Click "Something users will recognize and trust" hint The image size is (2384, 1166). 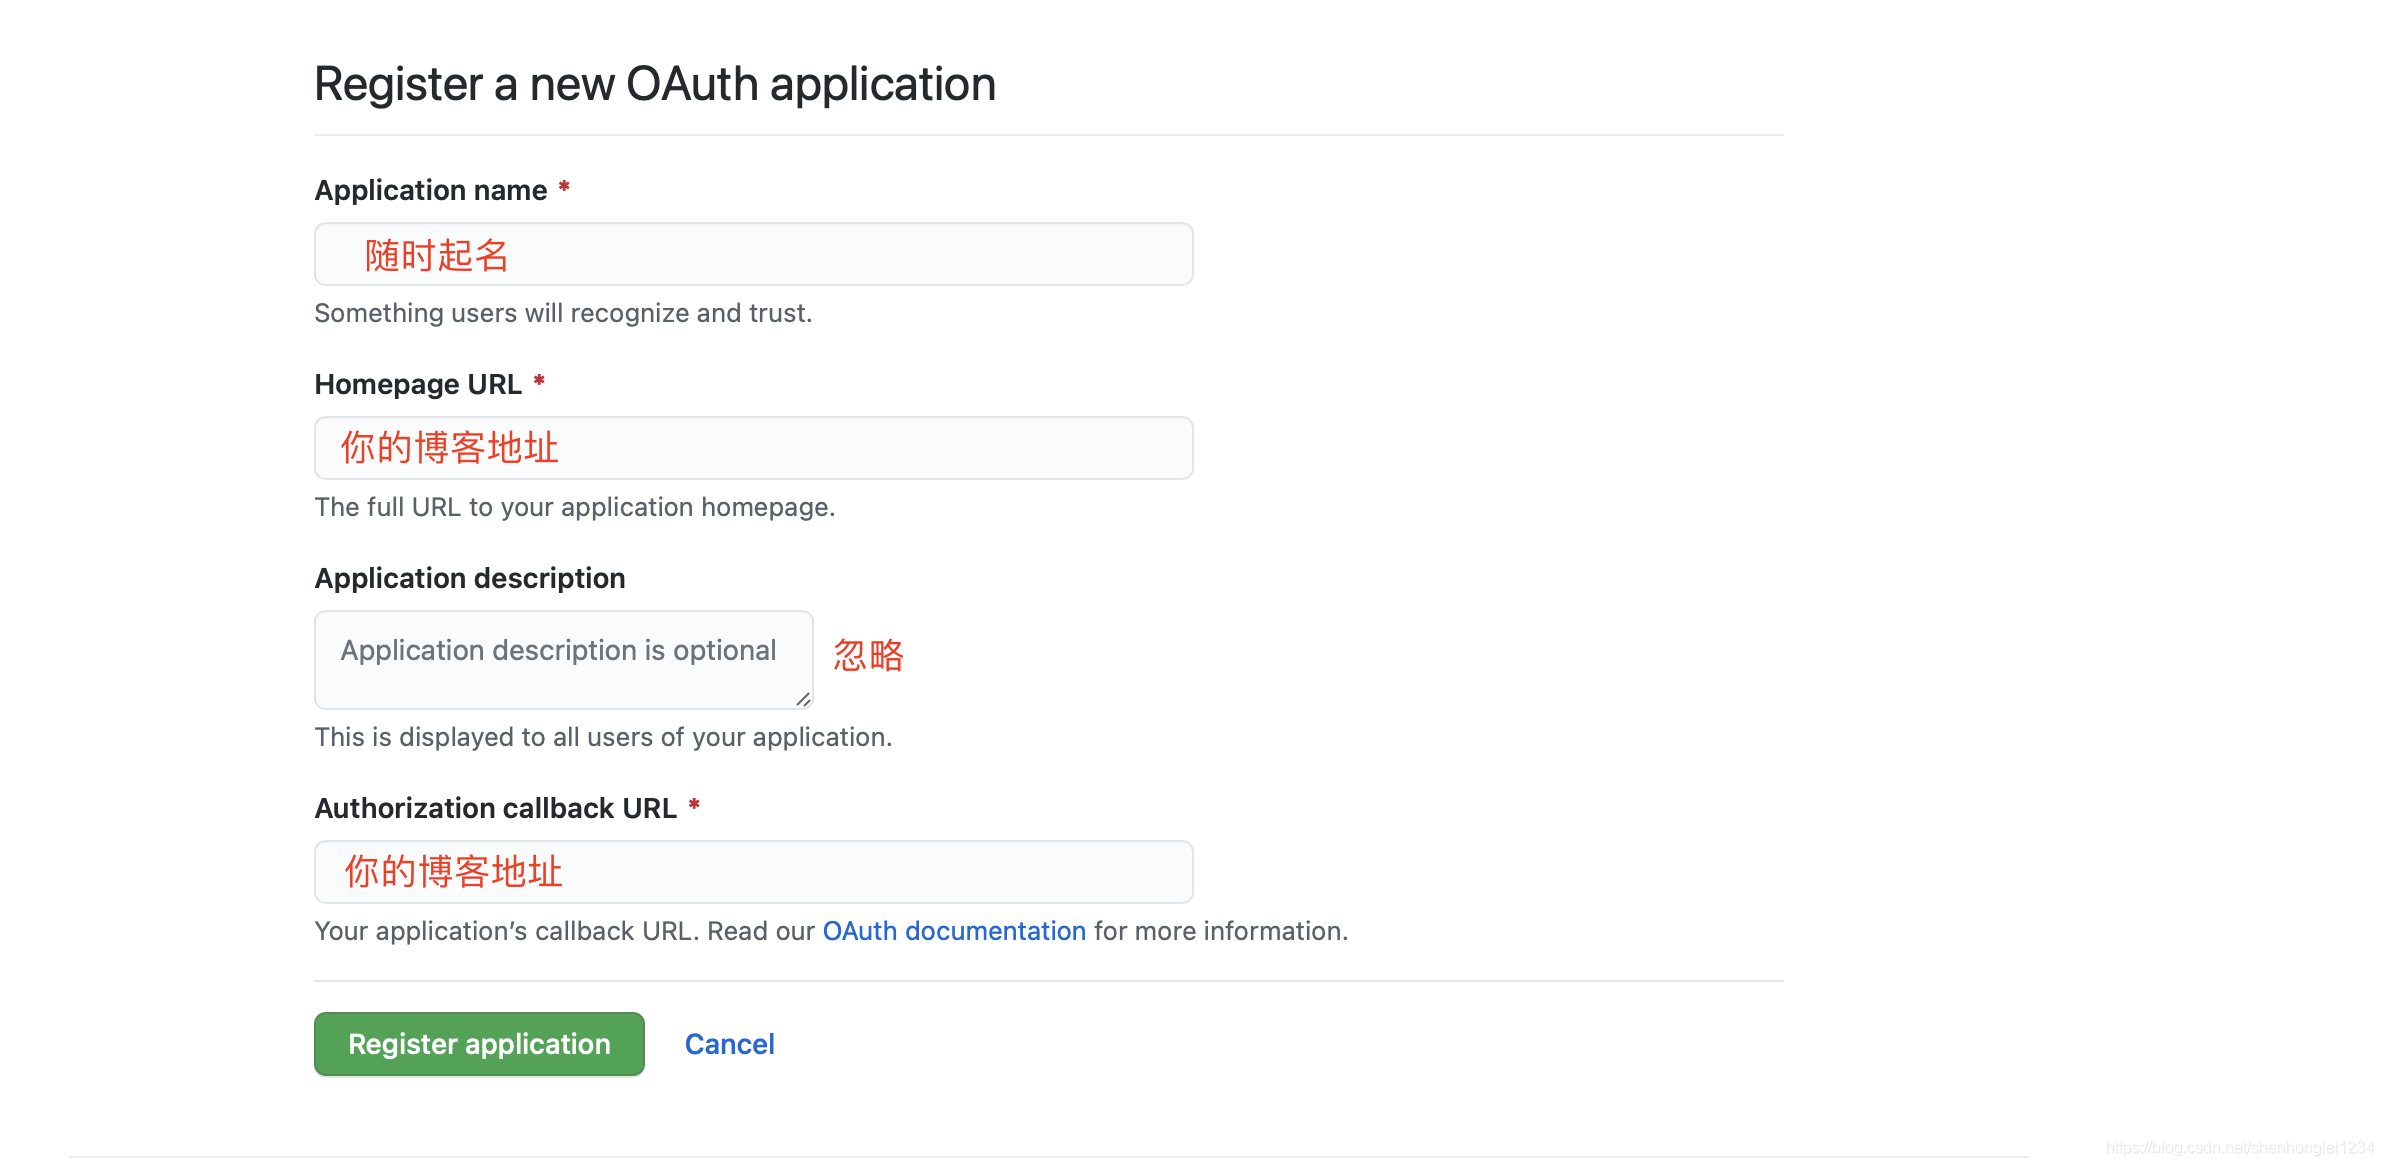click(x=563, y=313)
